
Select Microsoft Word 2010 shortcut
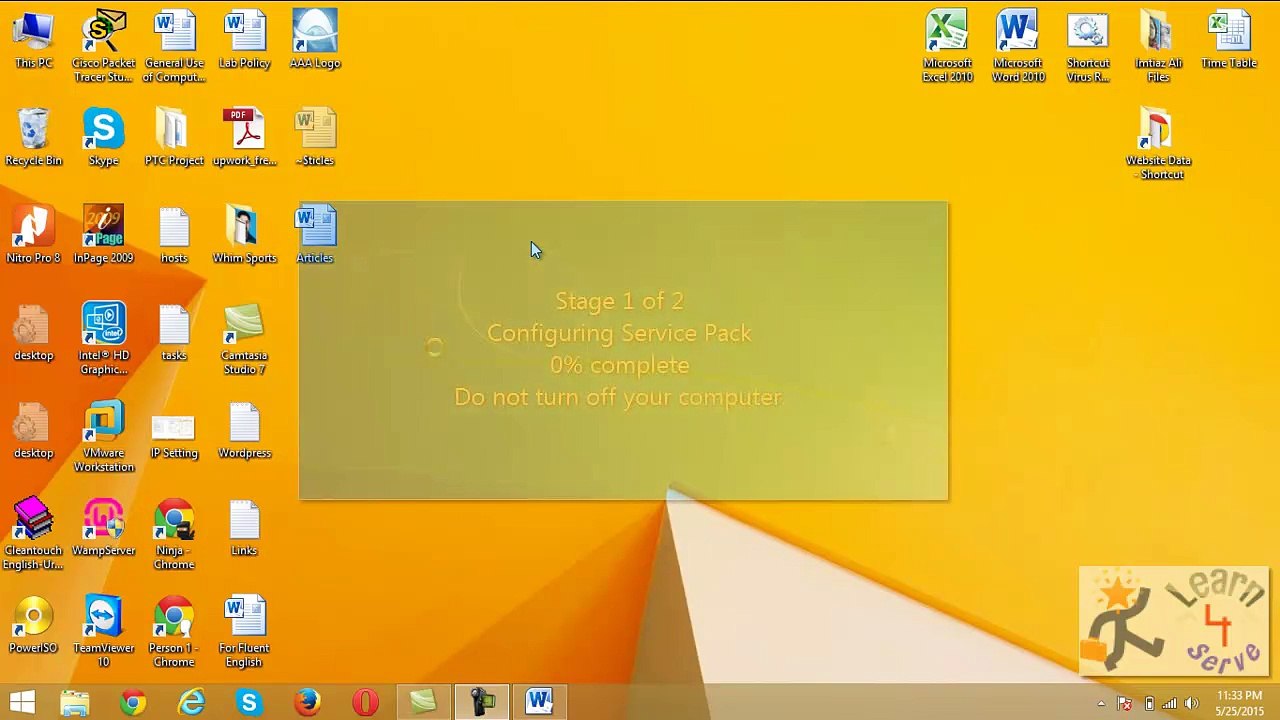(x=1018, y=47)
